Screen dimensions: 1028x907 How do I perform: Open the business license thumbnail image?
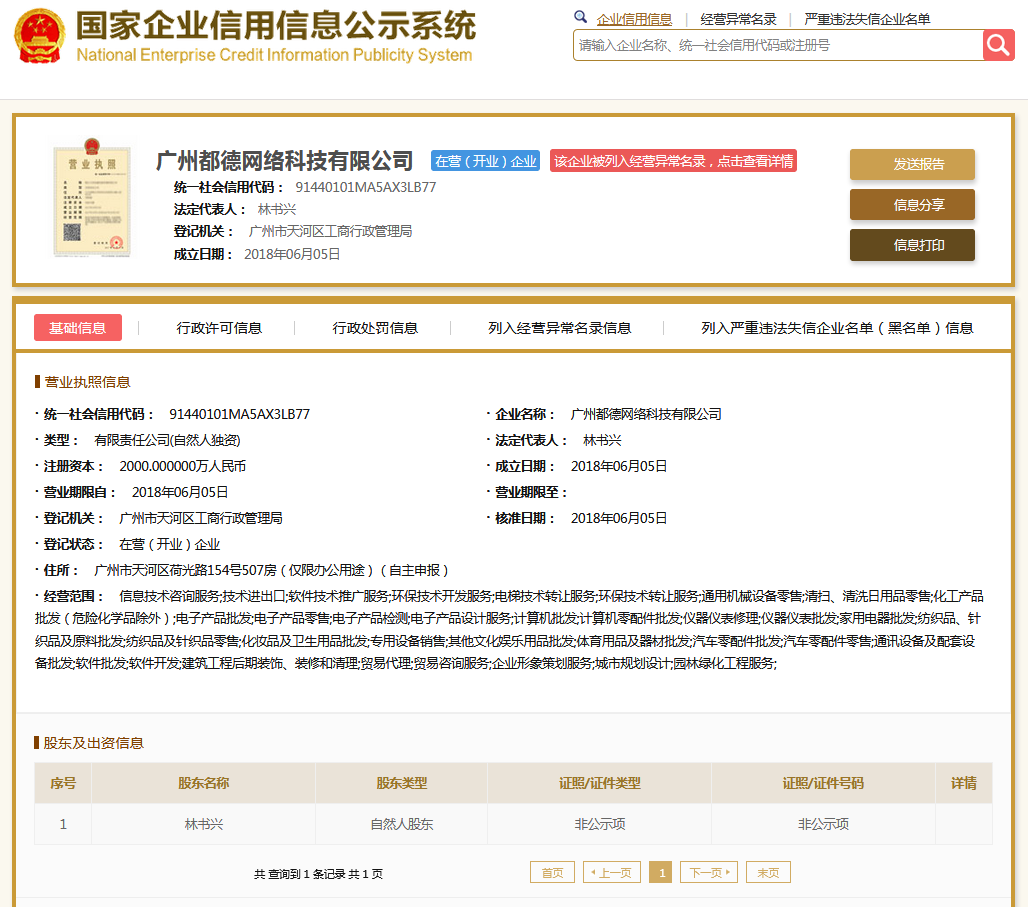91,200
